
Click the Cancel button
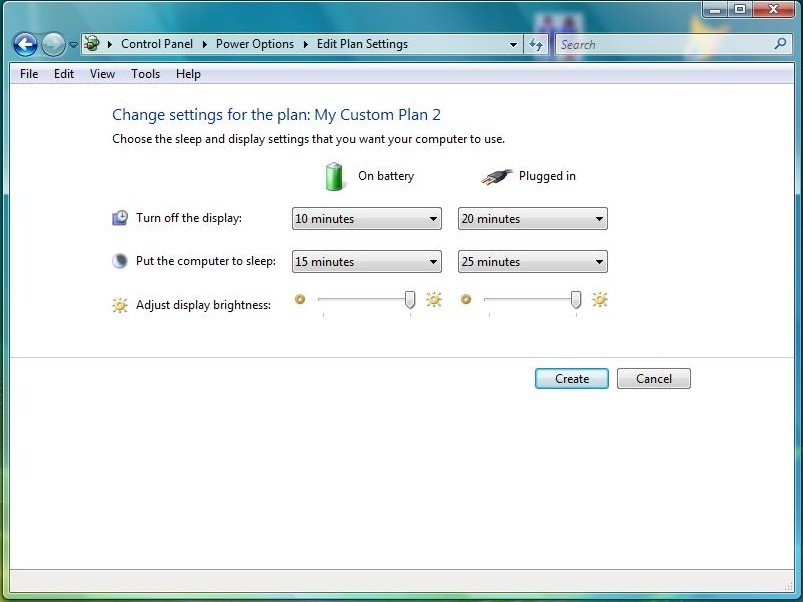654,379
